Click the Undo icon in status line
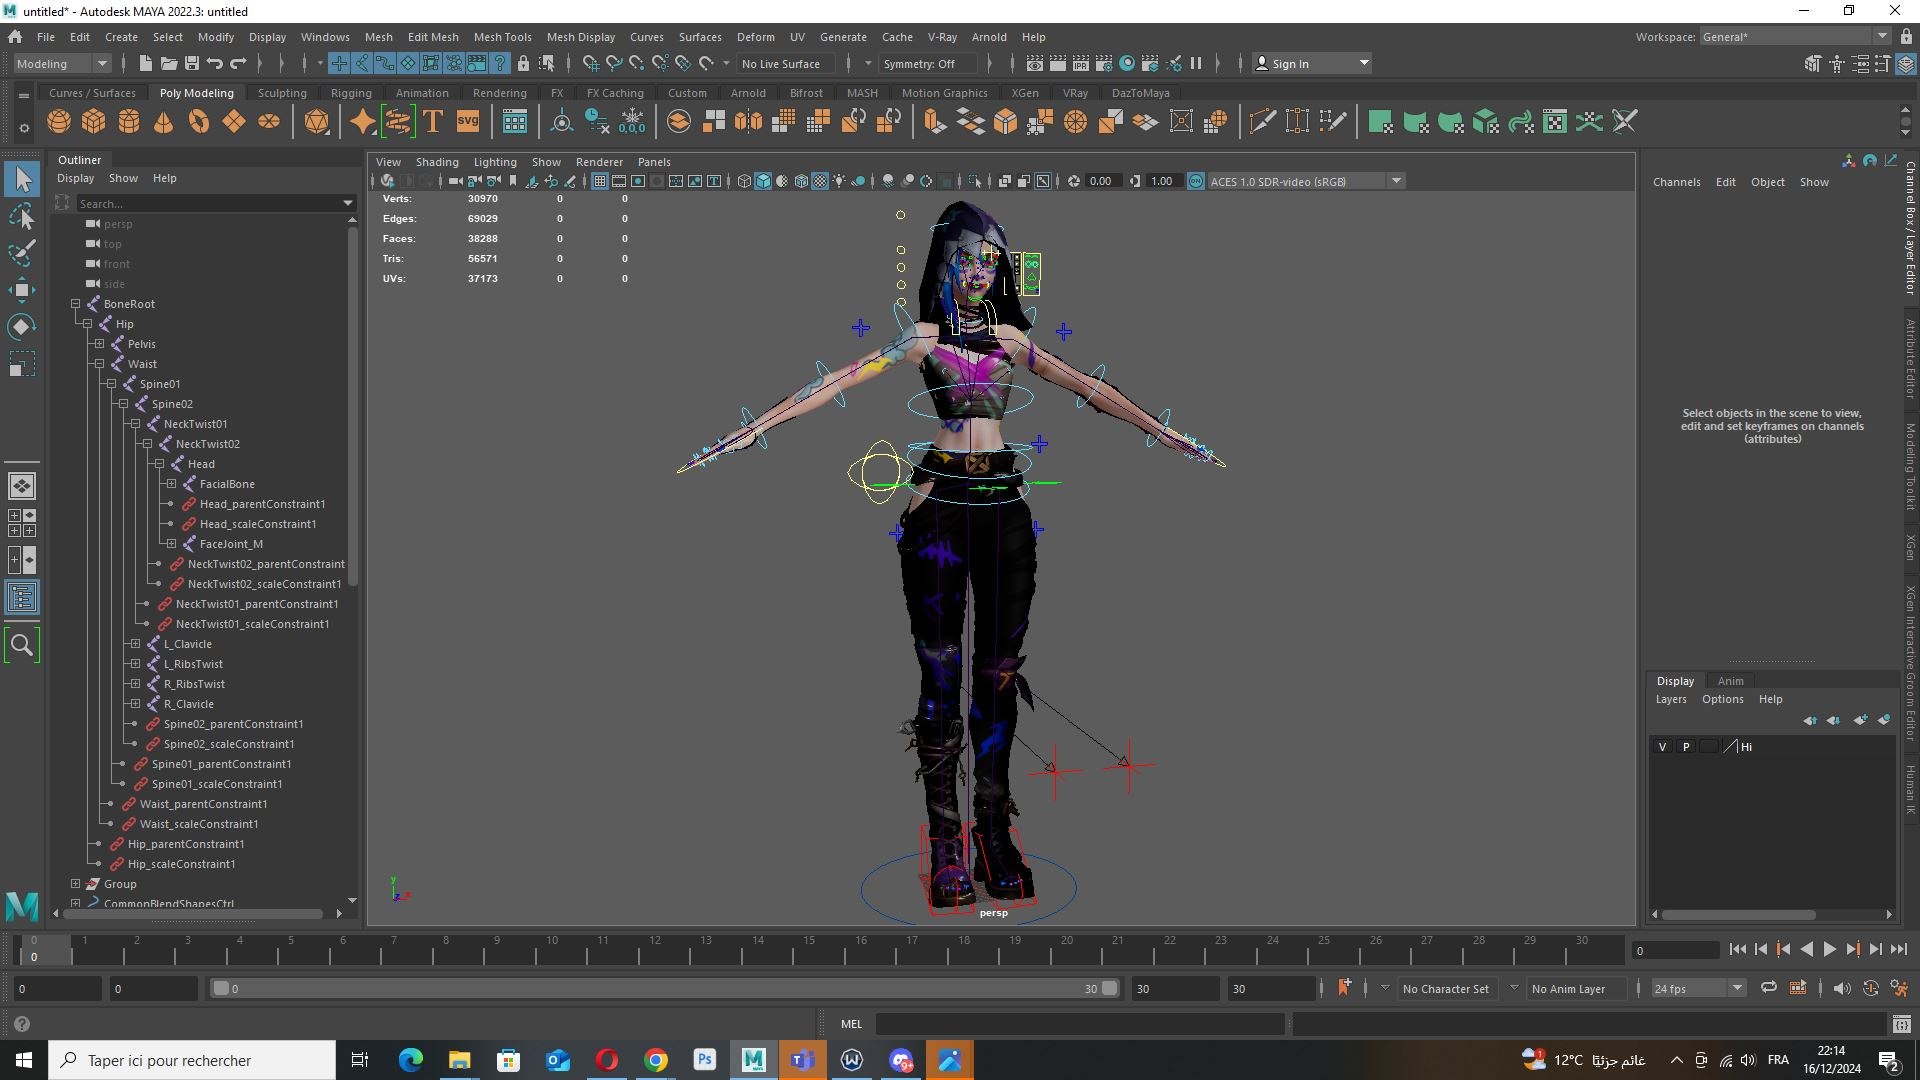This screenshot has width=1920, height=1080. [215, 63]
